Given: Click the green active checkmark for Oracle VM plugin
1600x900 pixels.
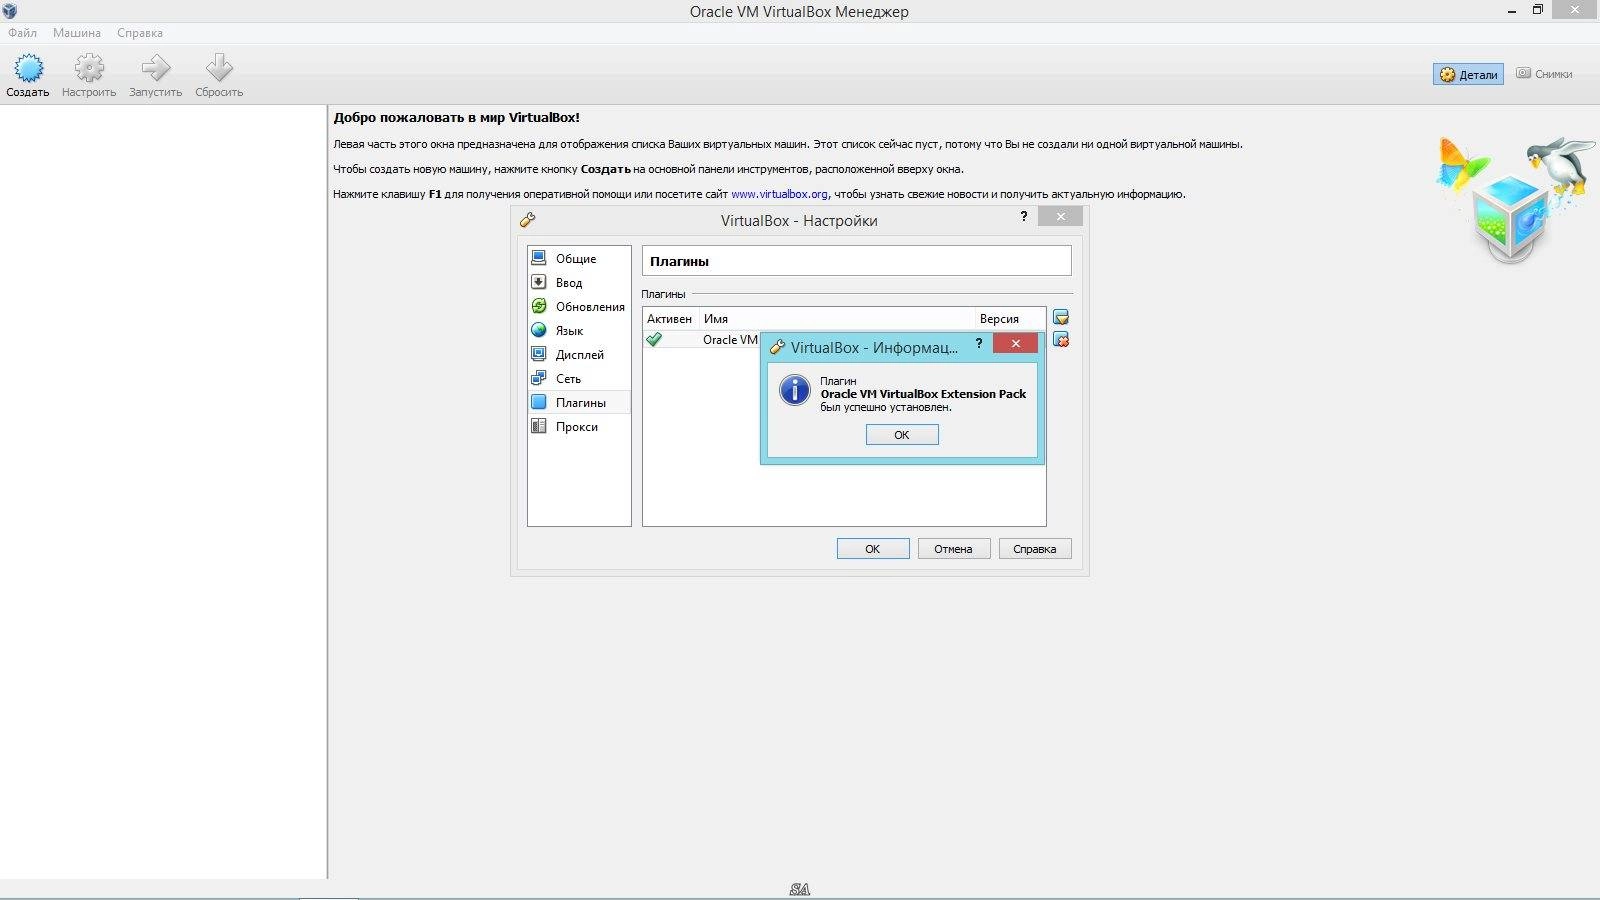Looking at the screenshot, I should pos(654,340).
